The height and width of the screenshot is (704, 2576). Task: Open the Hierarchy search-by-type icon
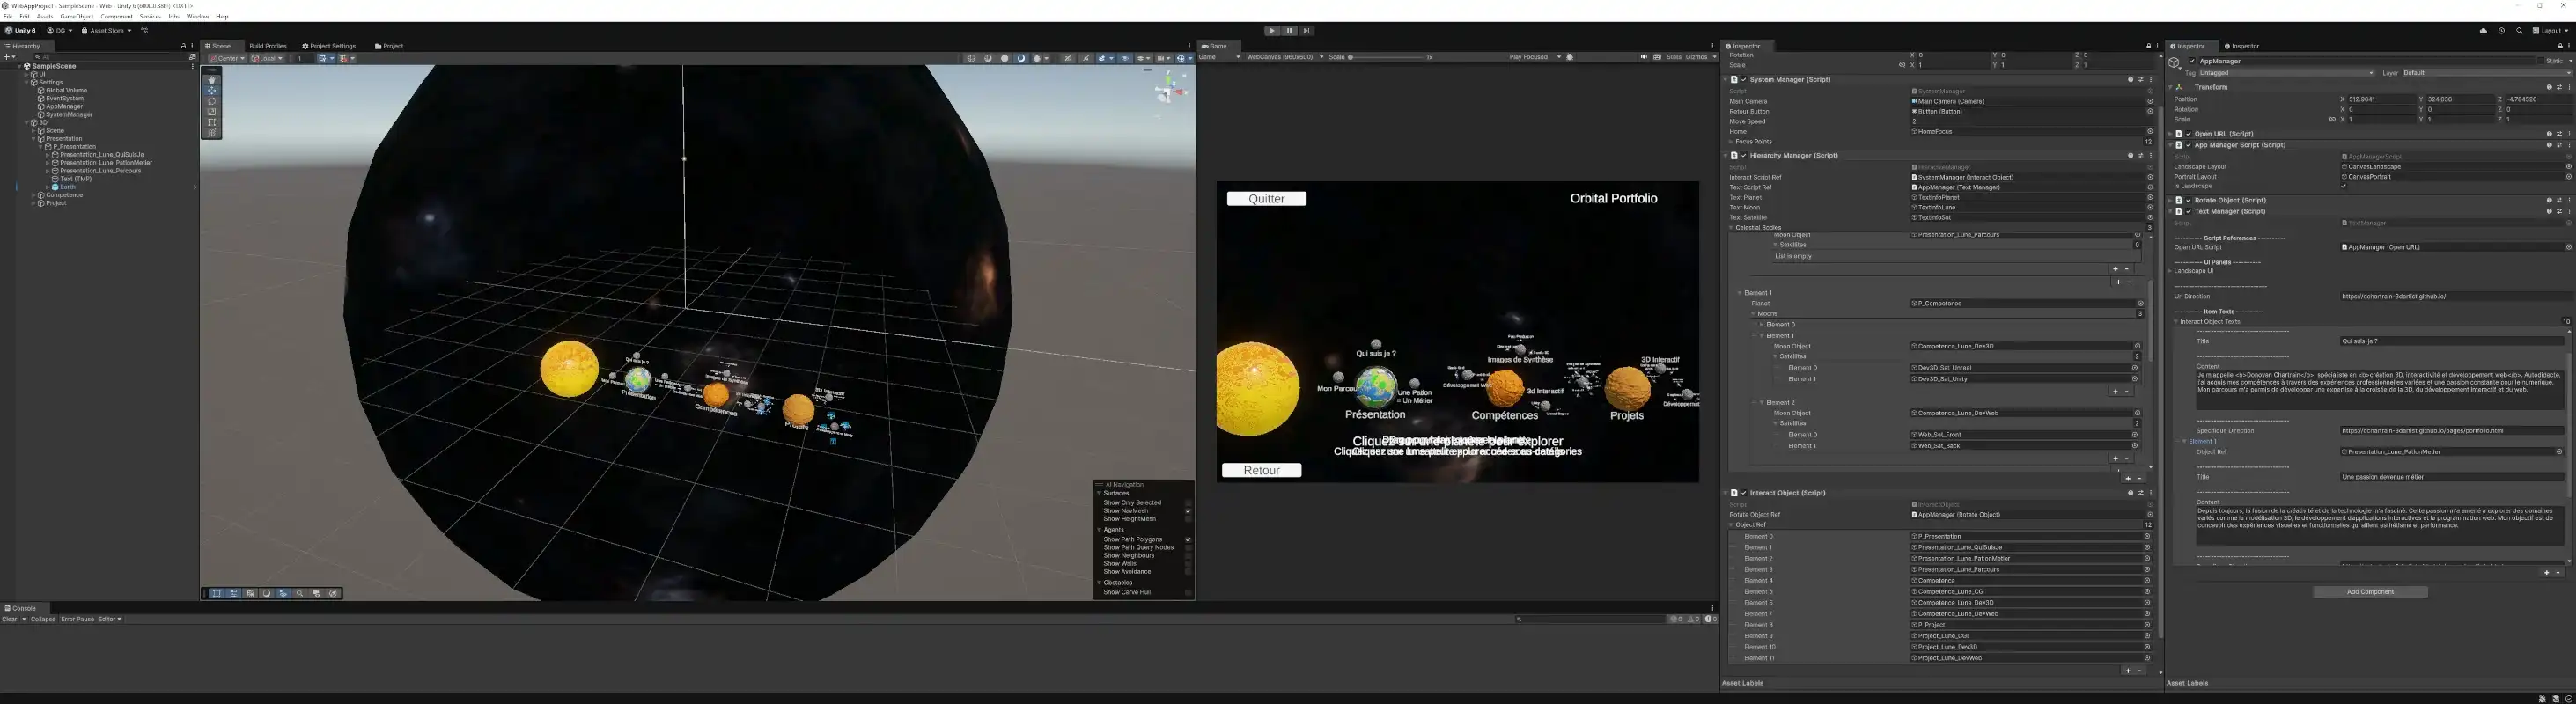tap(192, 57)
